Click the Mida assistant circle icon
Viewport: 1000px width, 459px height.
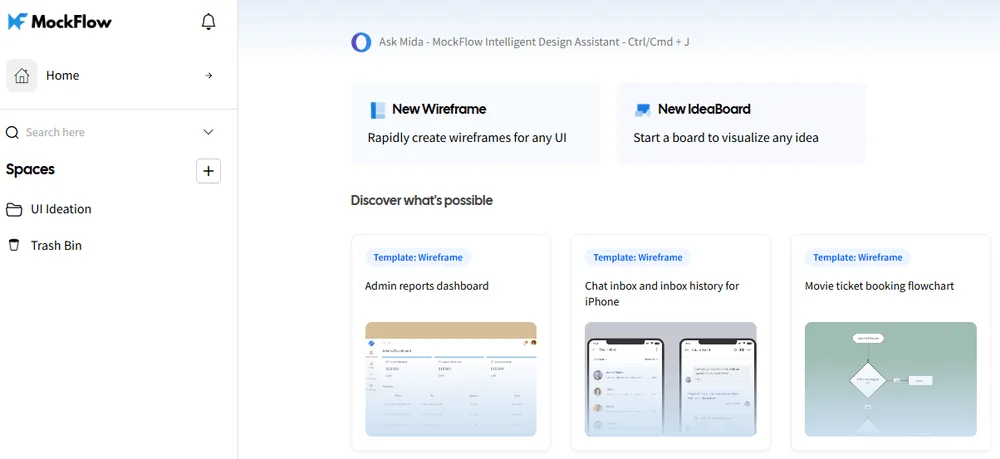361,42
